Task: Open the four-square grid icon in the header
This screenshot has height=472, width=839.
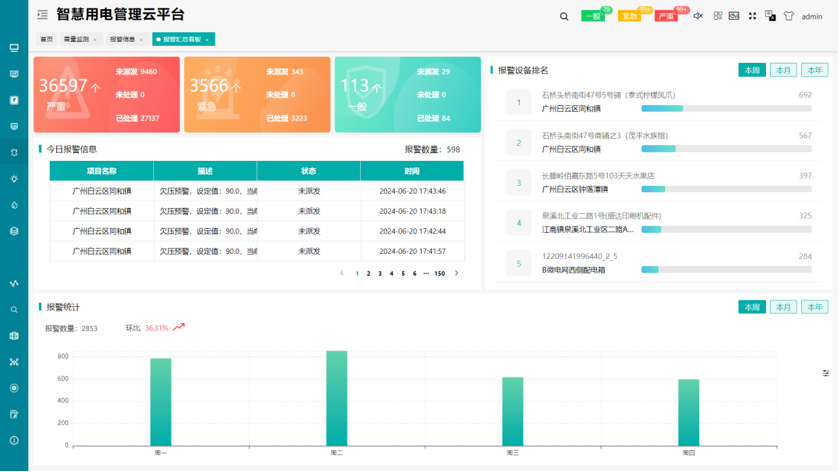Action: pyautogui.click(x=718, y=16)
